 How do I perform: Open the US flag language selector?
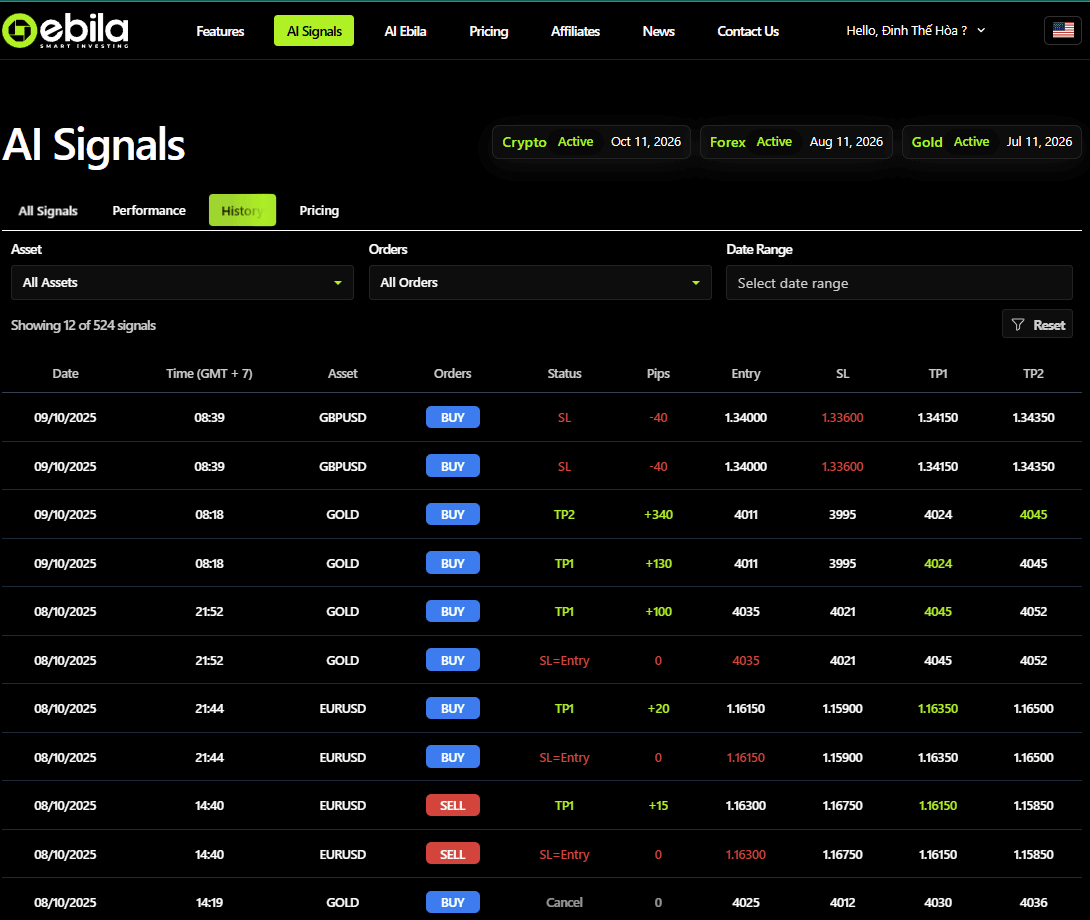point(1062,30)
